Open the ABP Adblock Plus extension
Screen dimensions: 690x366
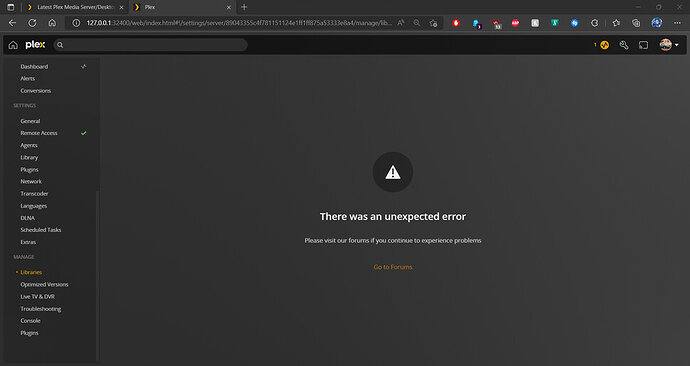515,23
